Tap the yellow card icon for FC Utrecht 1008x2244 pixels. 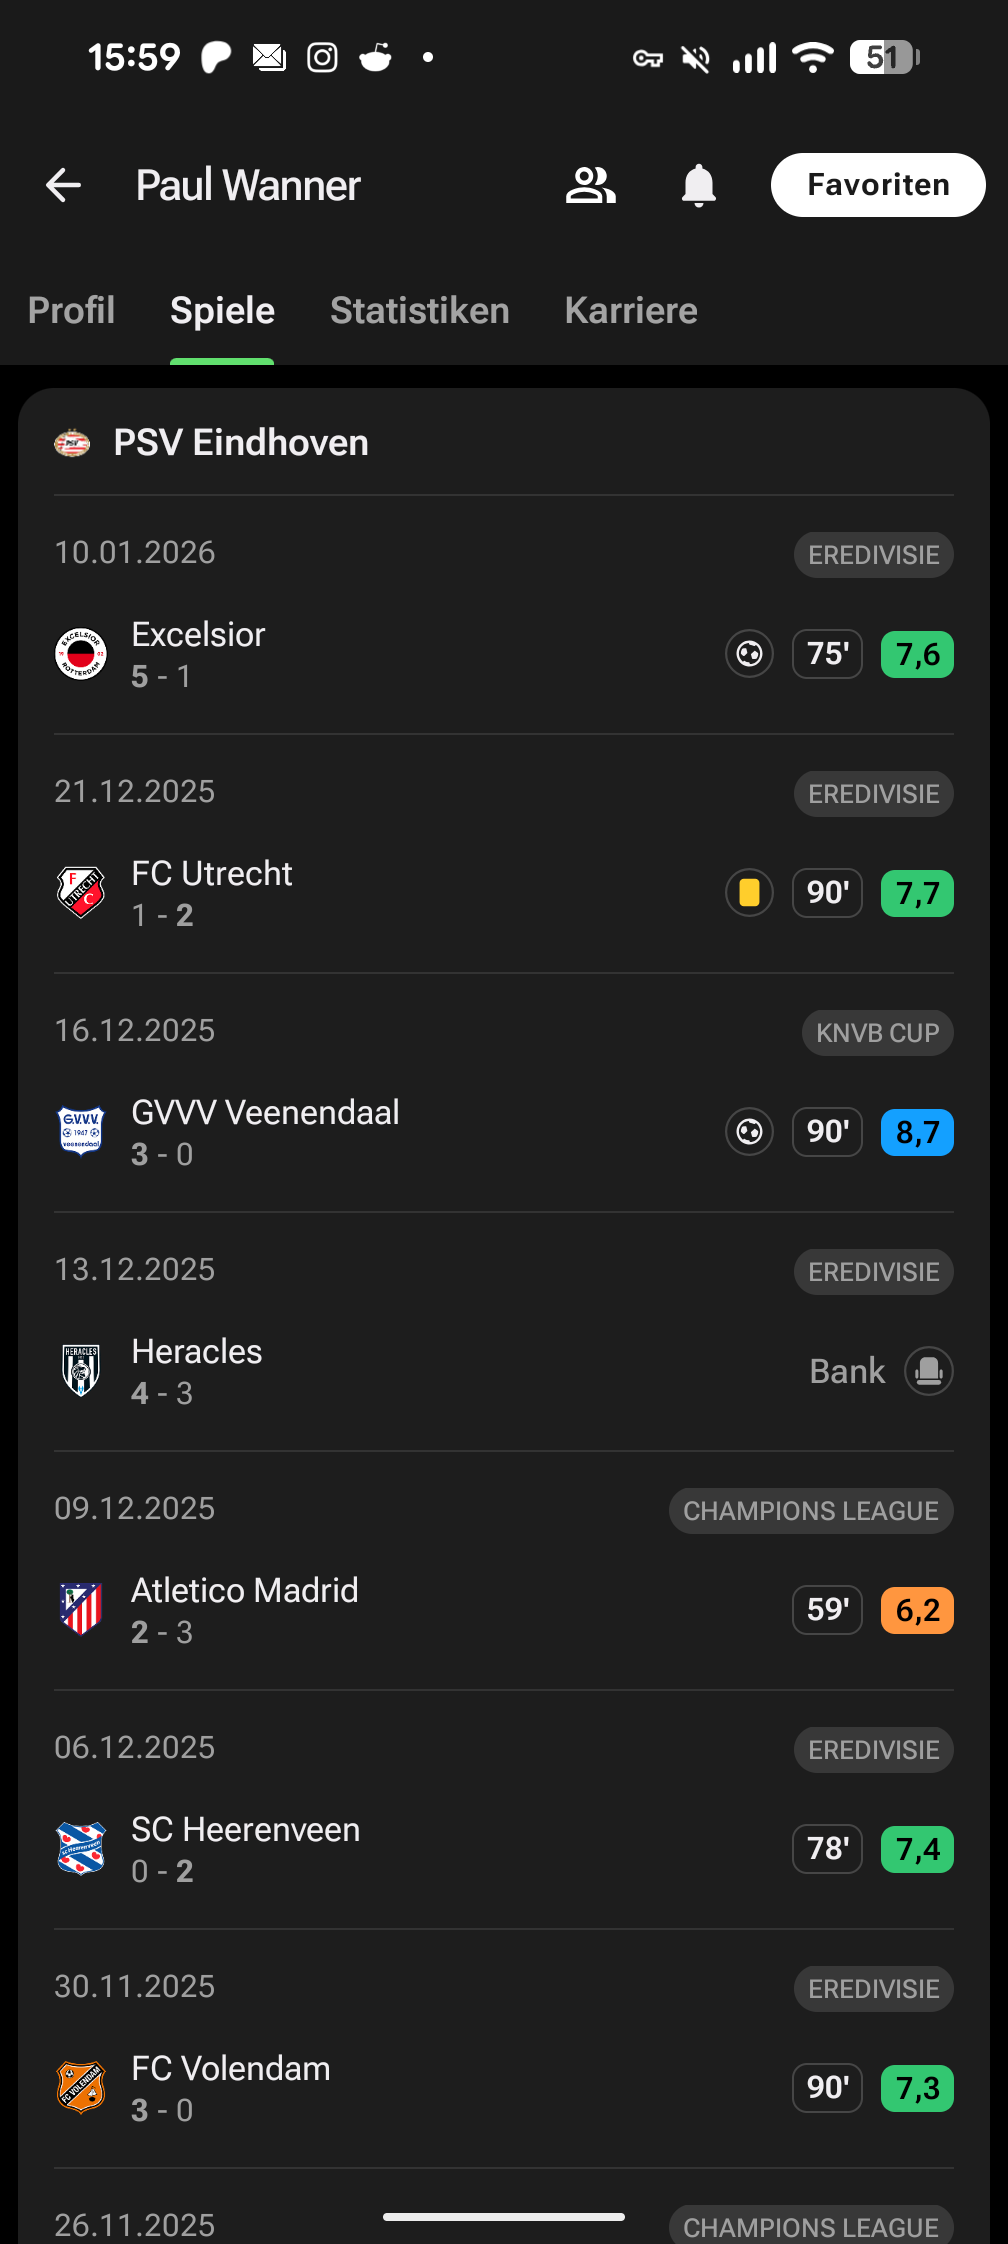[x=749, y=893]
